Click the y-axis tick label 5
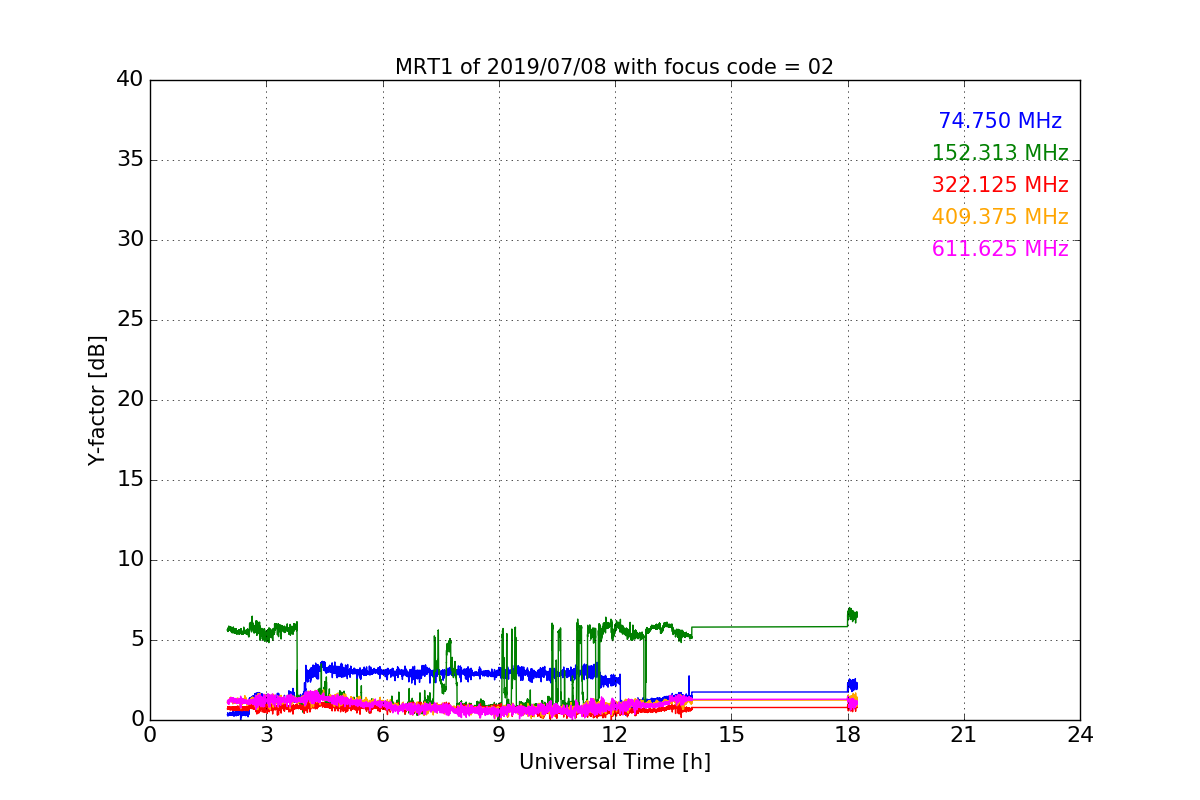Image resolution: width=1200 pixels, height=800 pixels. click(x=136, y=640)
